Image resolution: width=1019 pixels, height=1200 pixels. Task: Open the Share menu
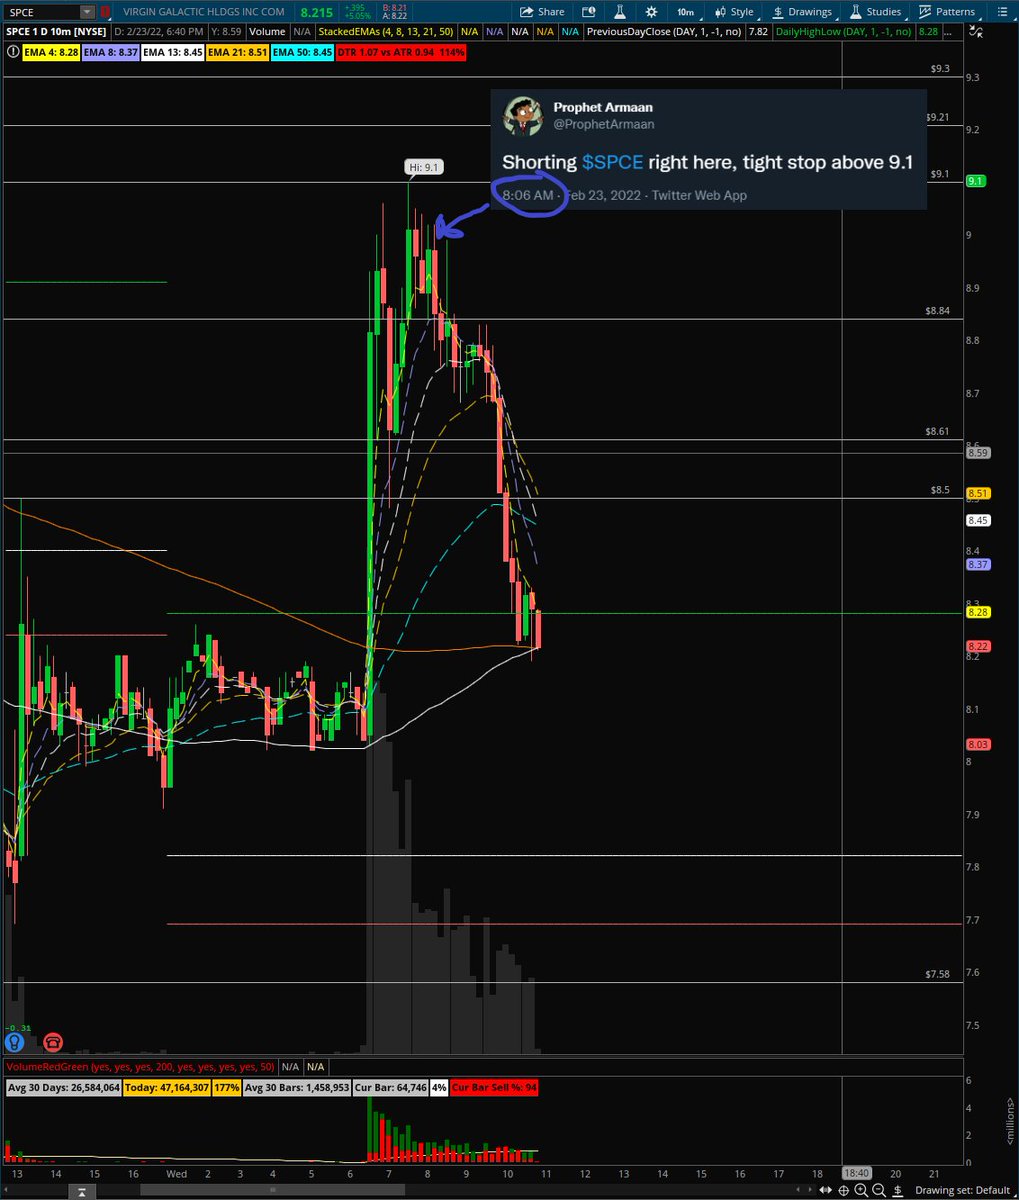[x=542, y=12]
